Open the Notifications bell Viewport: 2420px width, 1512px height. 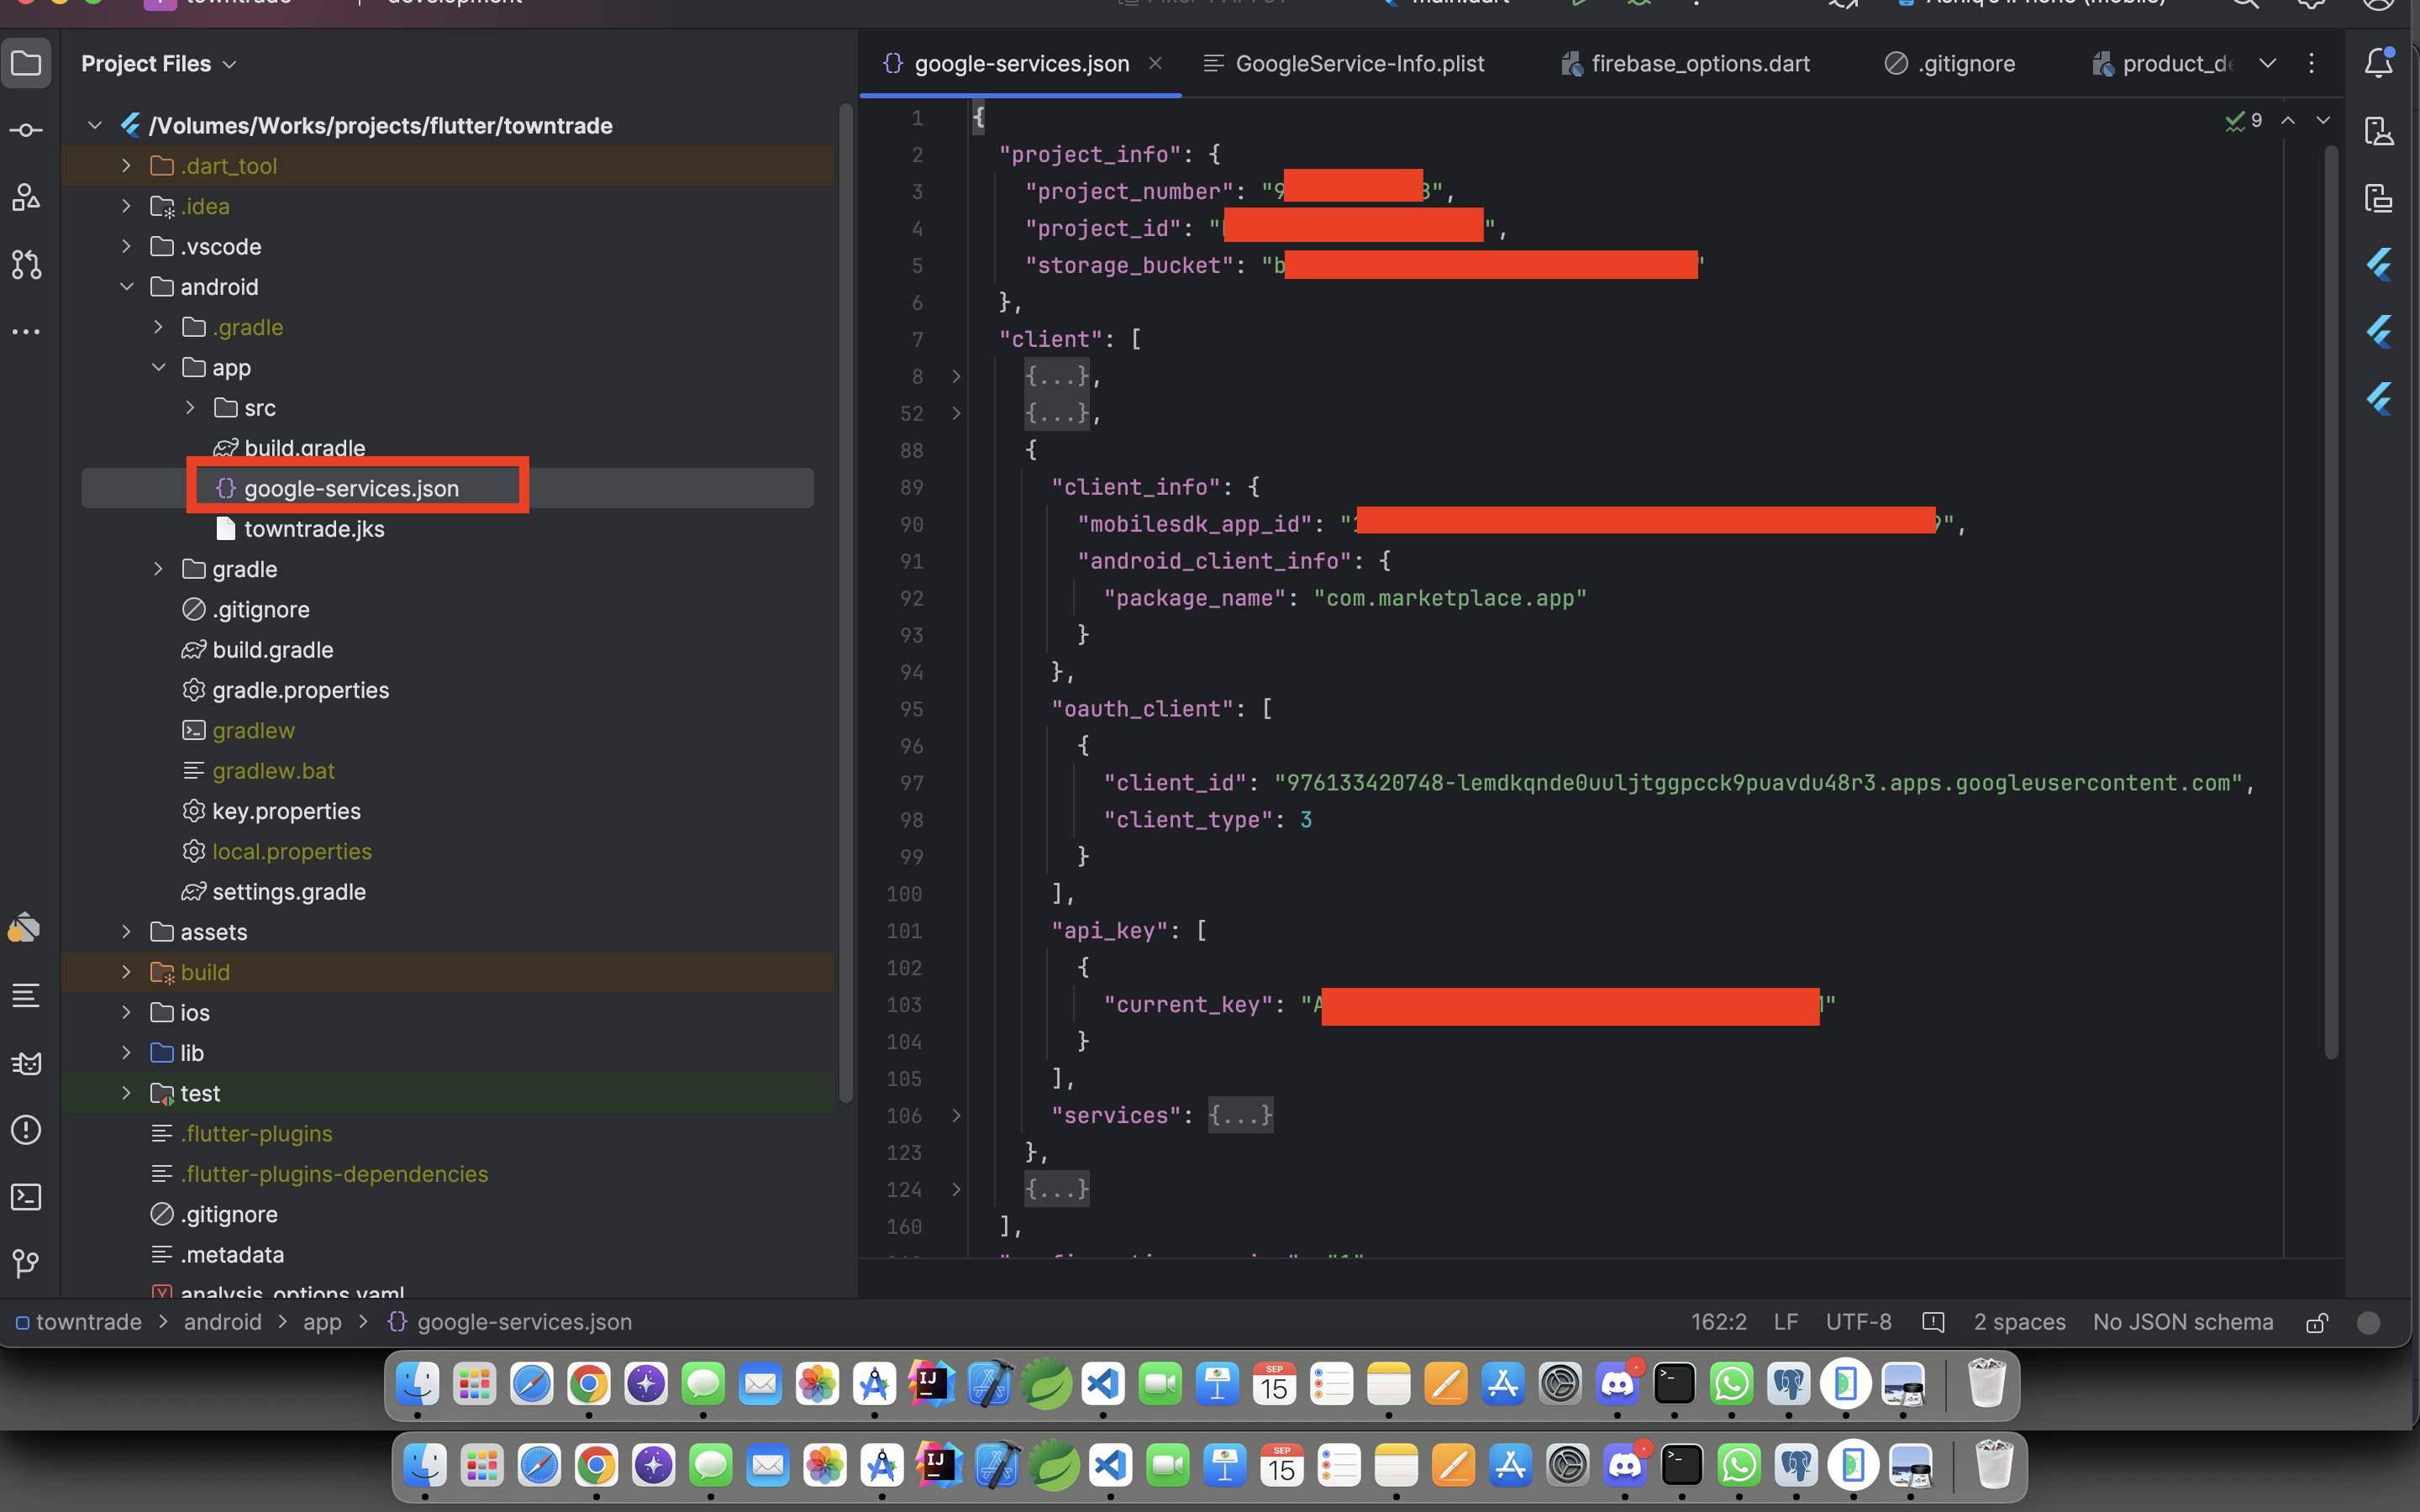pyautogui.click(x=2379, y=63)
